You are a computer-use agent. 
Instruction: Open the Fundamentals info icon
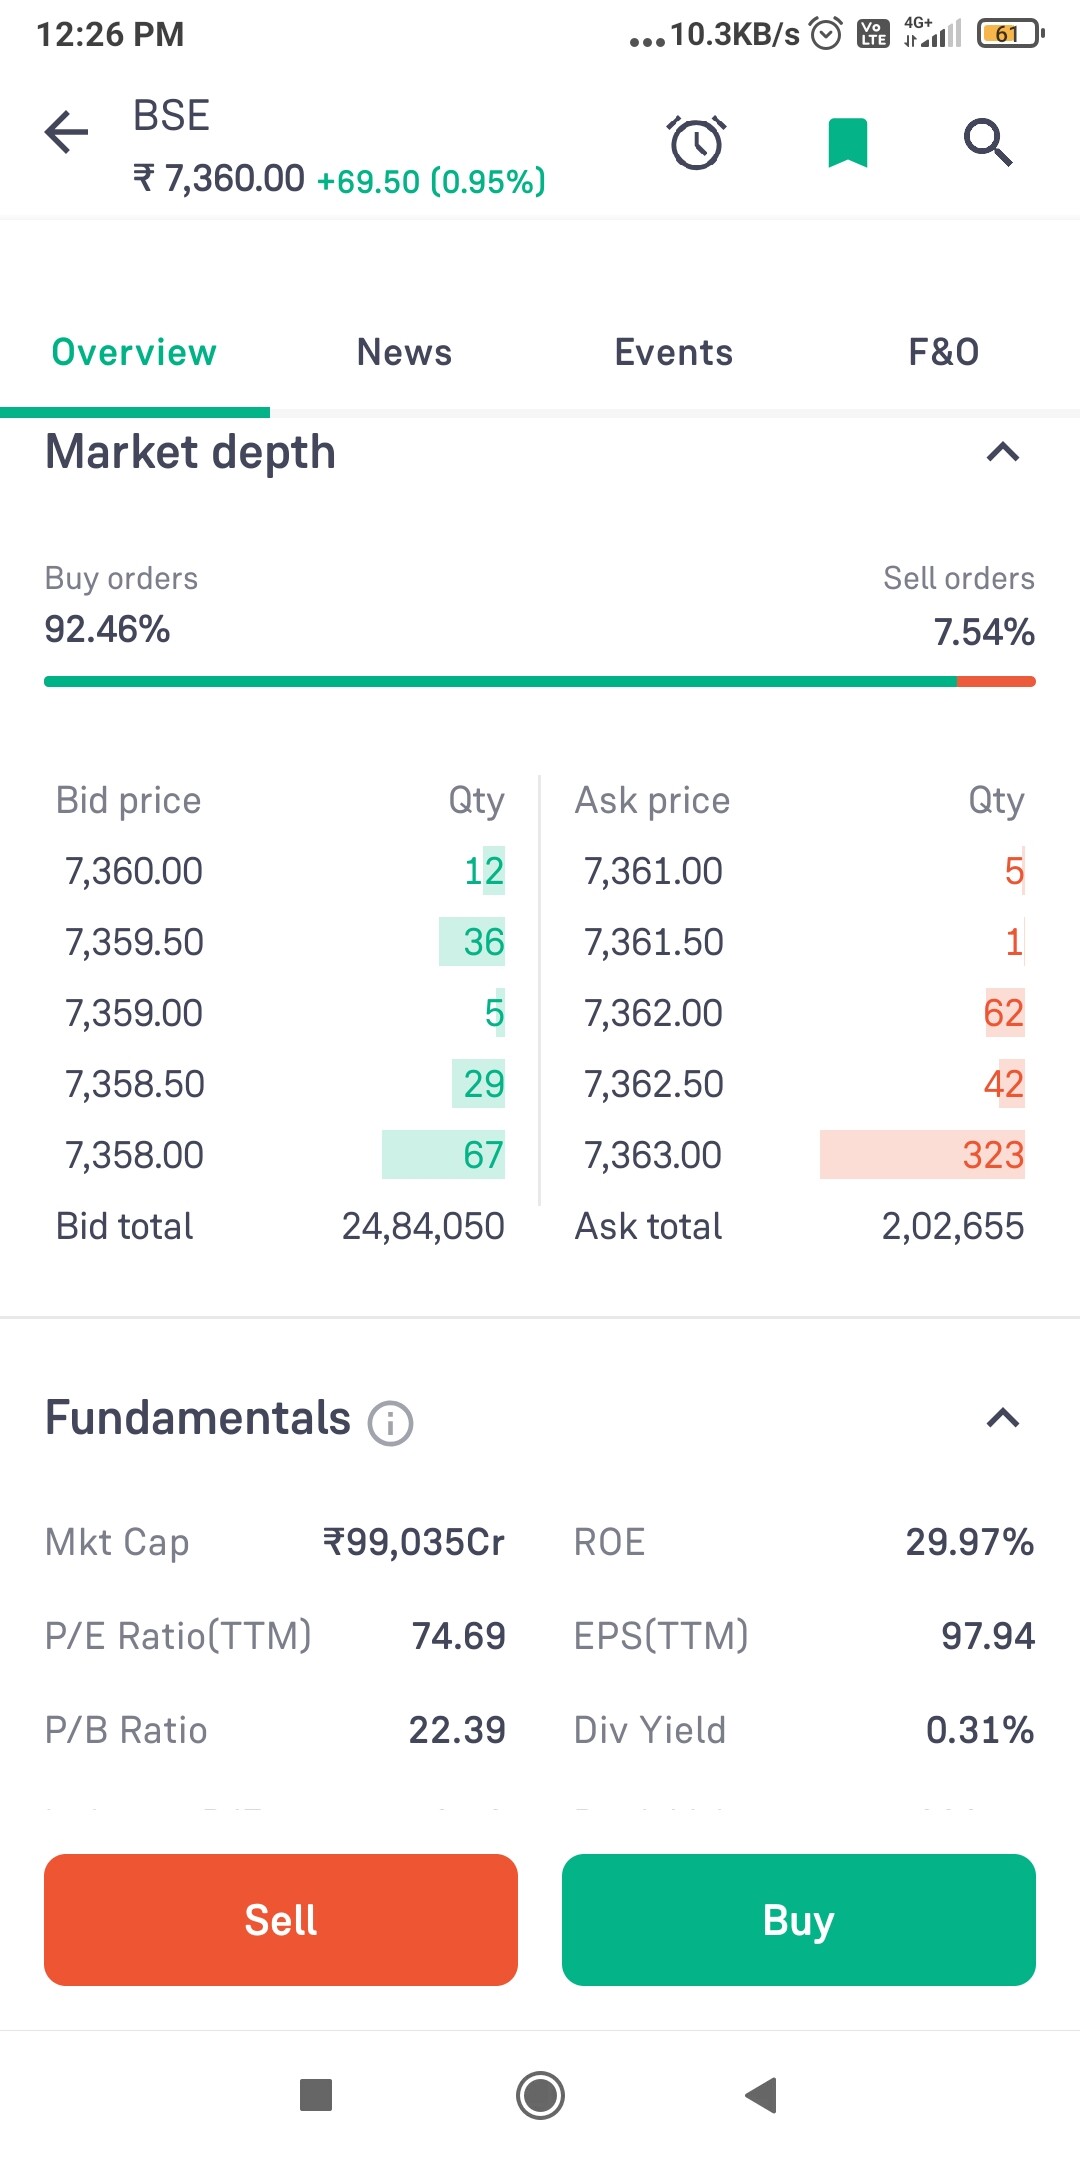tap(390, 1422)
